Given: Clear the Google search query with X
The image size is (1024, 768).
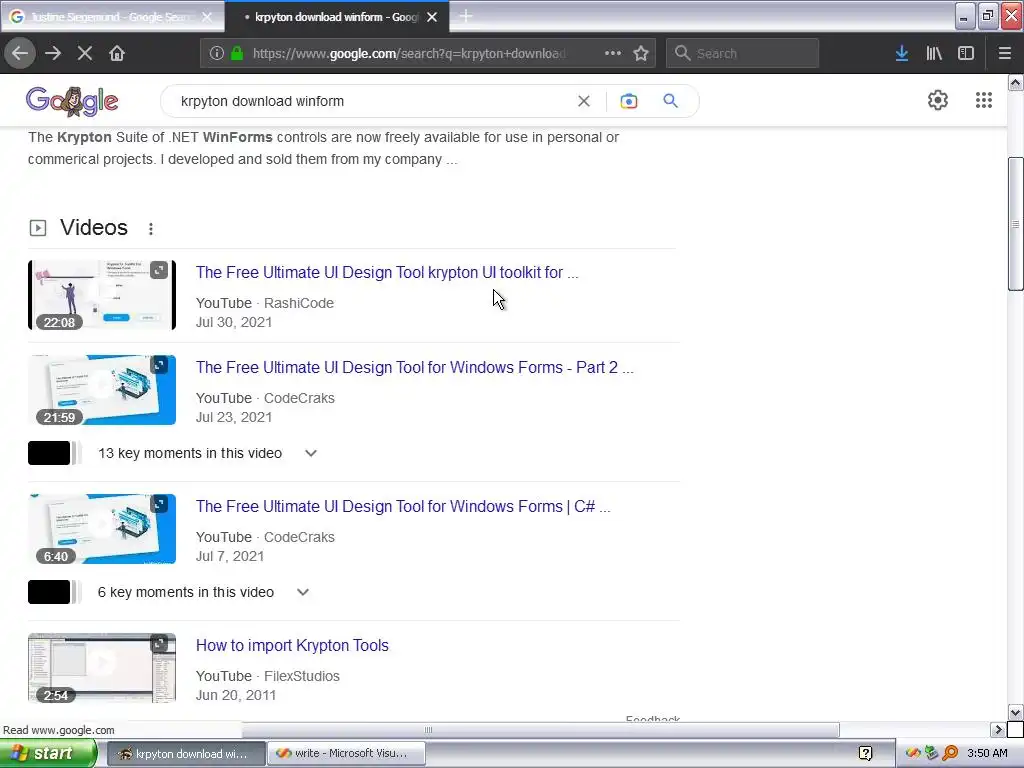Looking at the screenshot, I should point(584,101).
